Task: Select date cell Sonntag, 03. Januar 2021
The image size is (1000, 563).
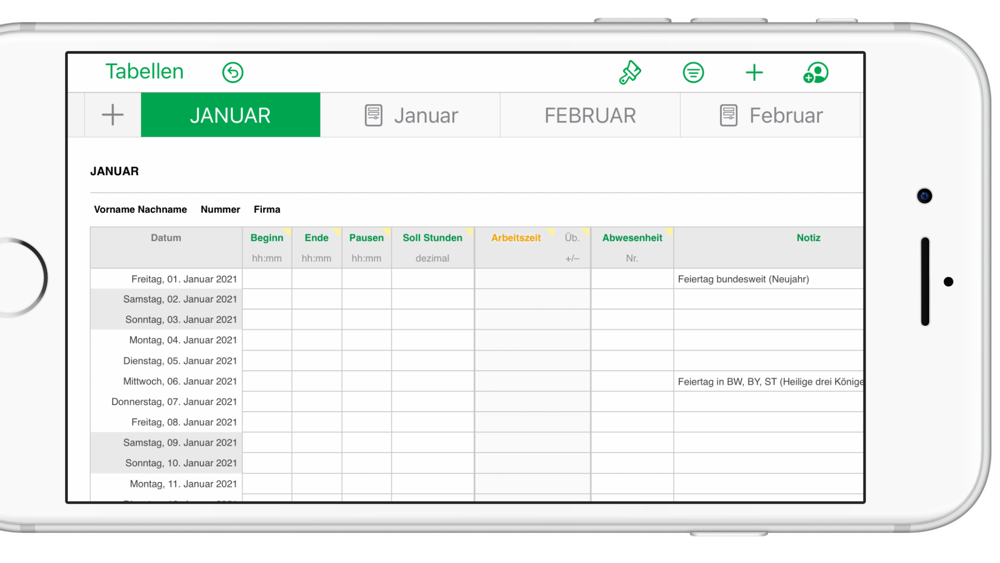Action: 166,319
